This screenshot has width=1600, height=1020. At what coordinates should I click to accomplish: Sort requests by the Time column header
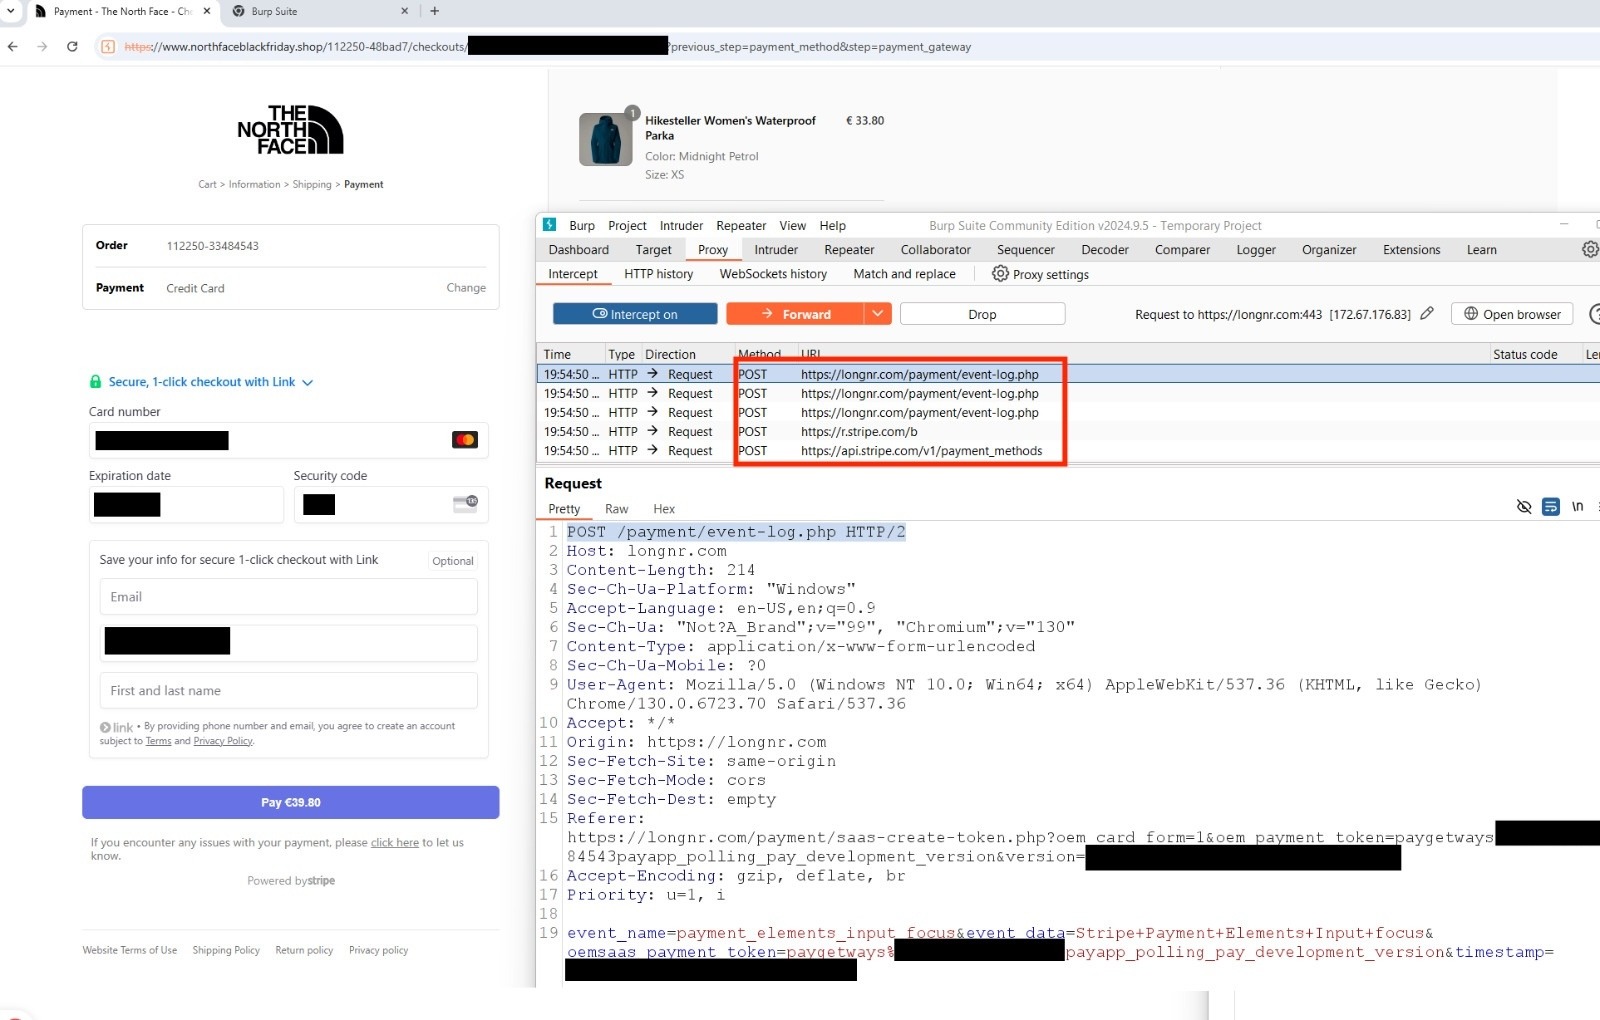[x=557, y=354]
